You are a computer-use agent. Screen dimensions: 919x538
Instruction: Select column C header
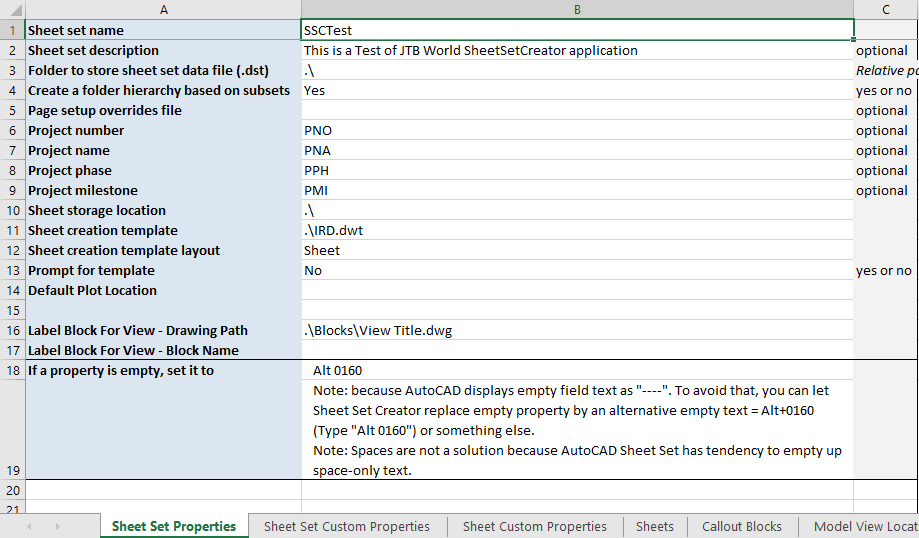coord(885,9)
